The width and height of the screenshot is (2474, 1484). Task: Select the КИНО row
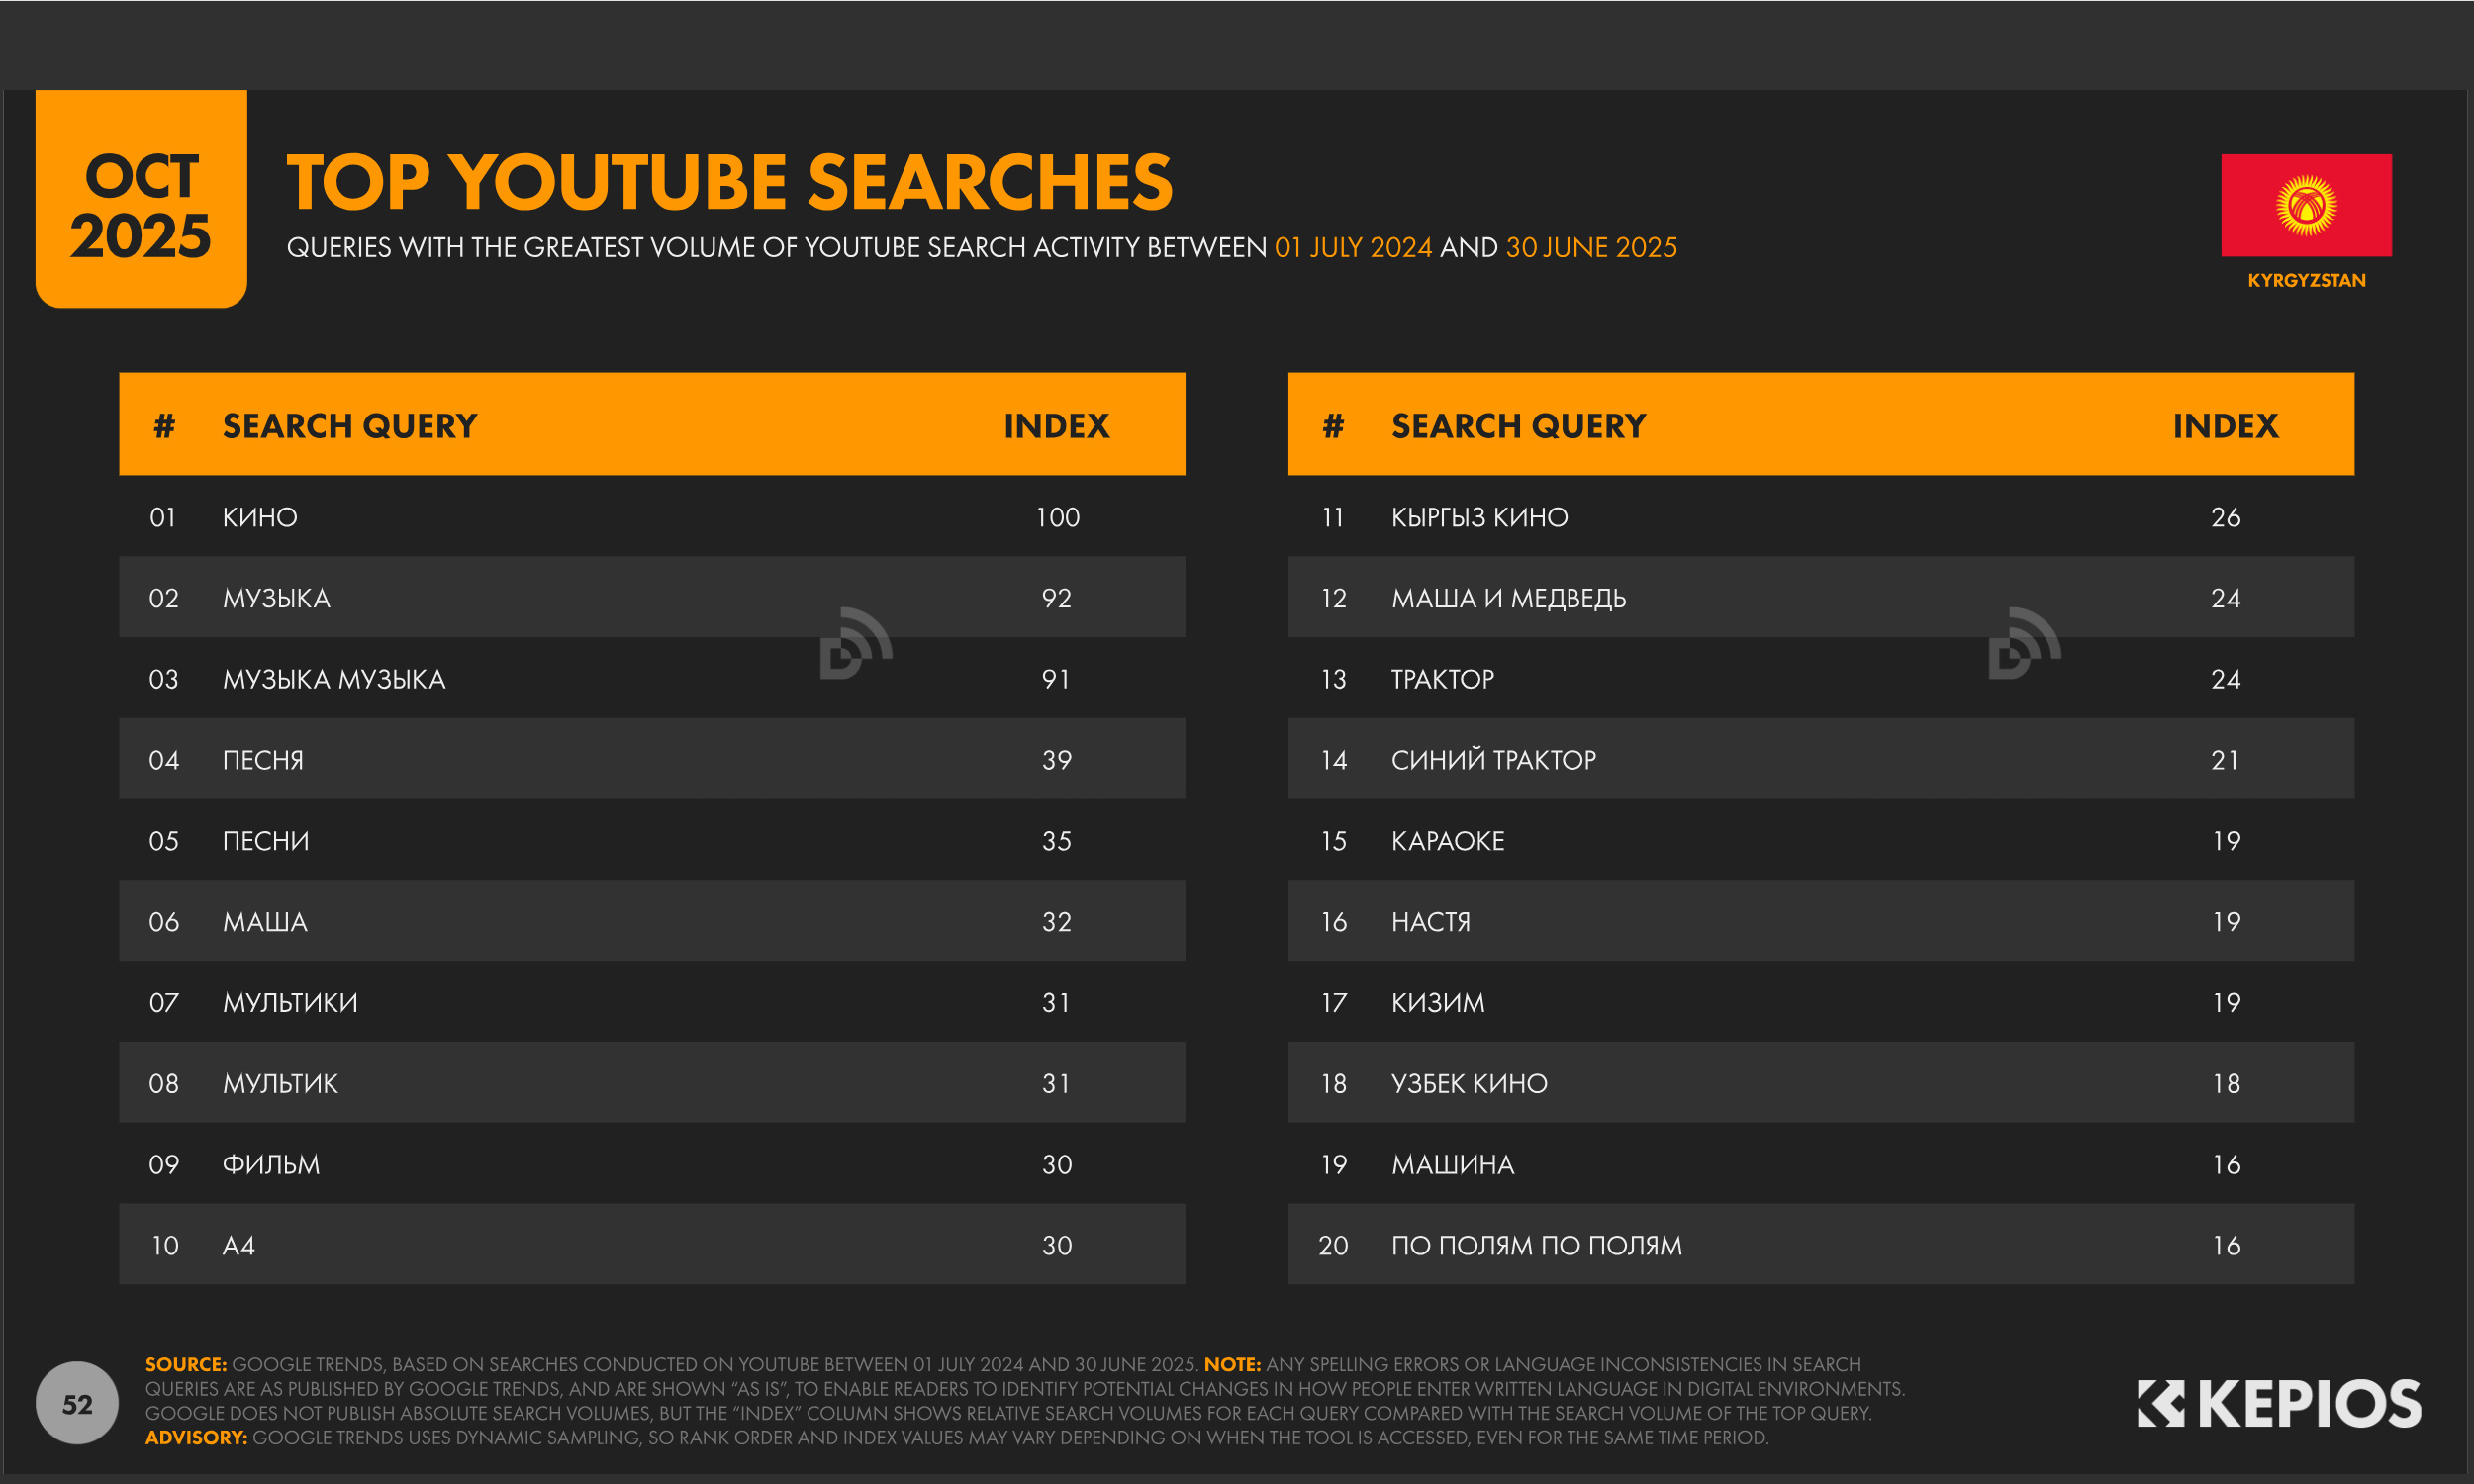pos(259,517)
